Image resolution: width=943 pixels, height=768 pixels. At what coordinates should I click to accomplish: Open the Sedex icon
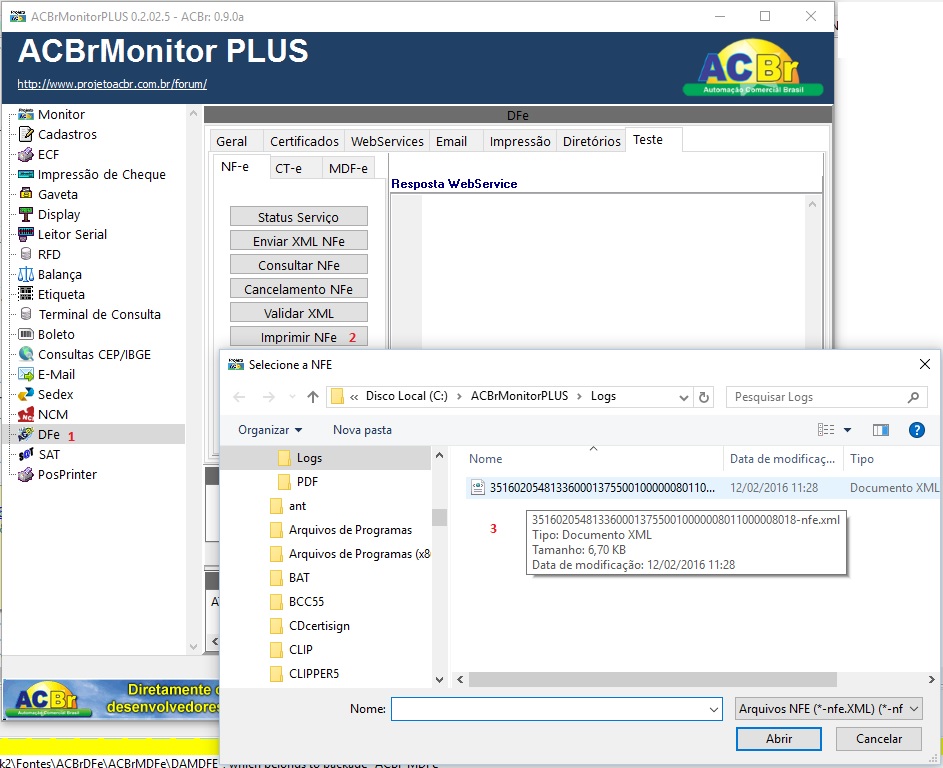click(x=26, y=395)
